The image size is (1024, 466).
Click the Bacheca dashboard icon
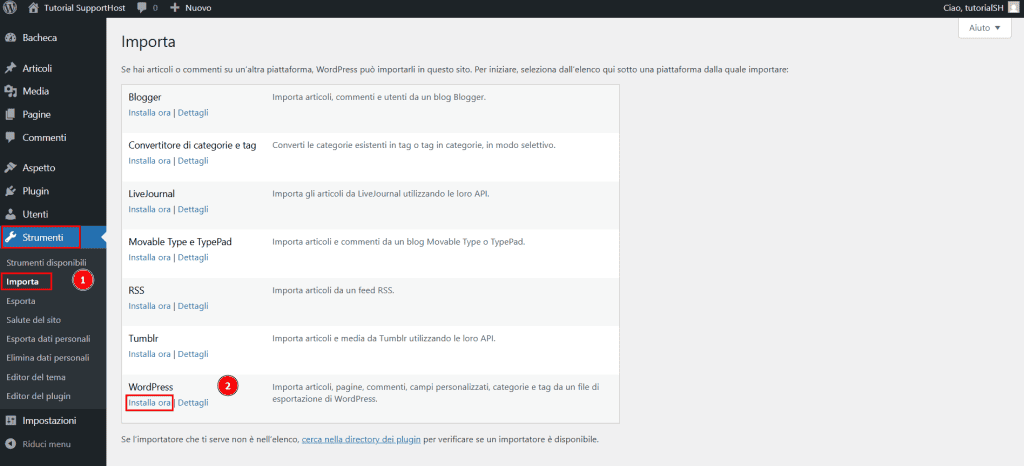[10, 38]
